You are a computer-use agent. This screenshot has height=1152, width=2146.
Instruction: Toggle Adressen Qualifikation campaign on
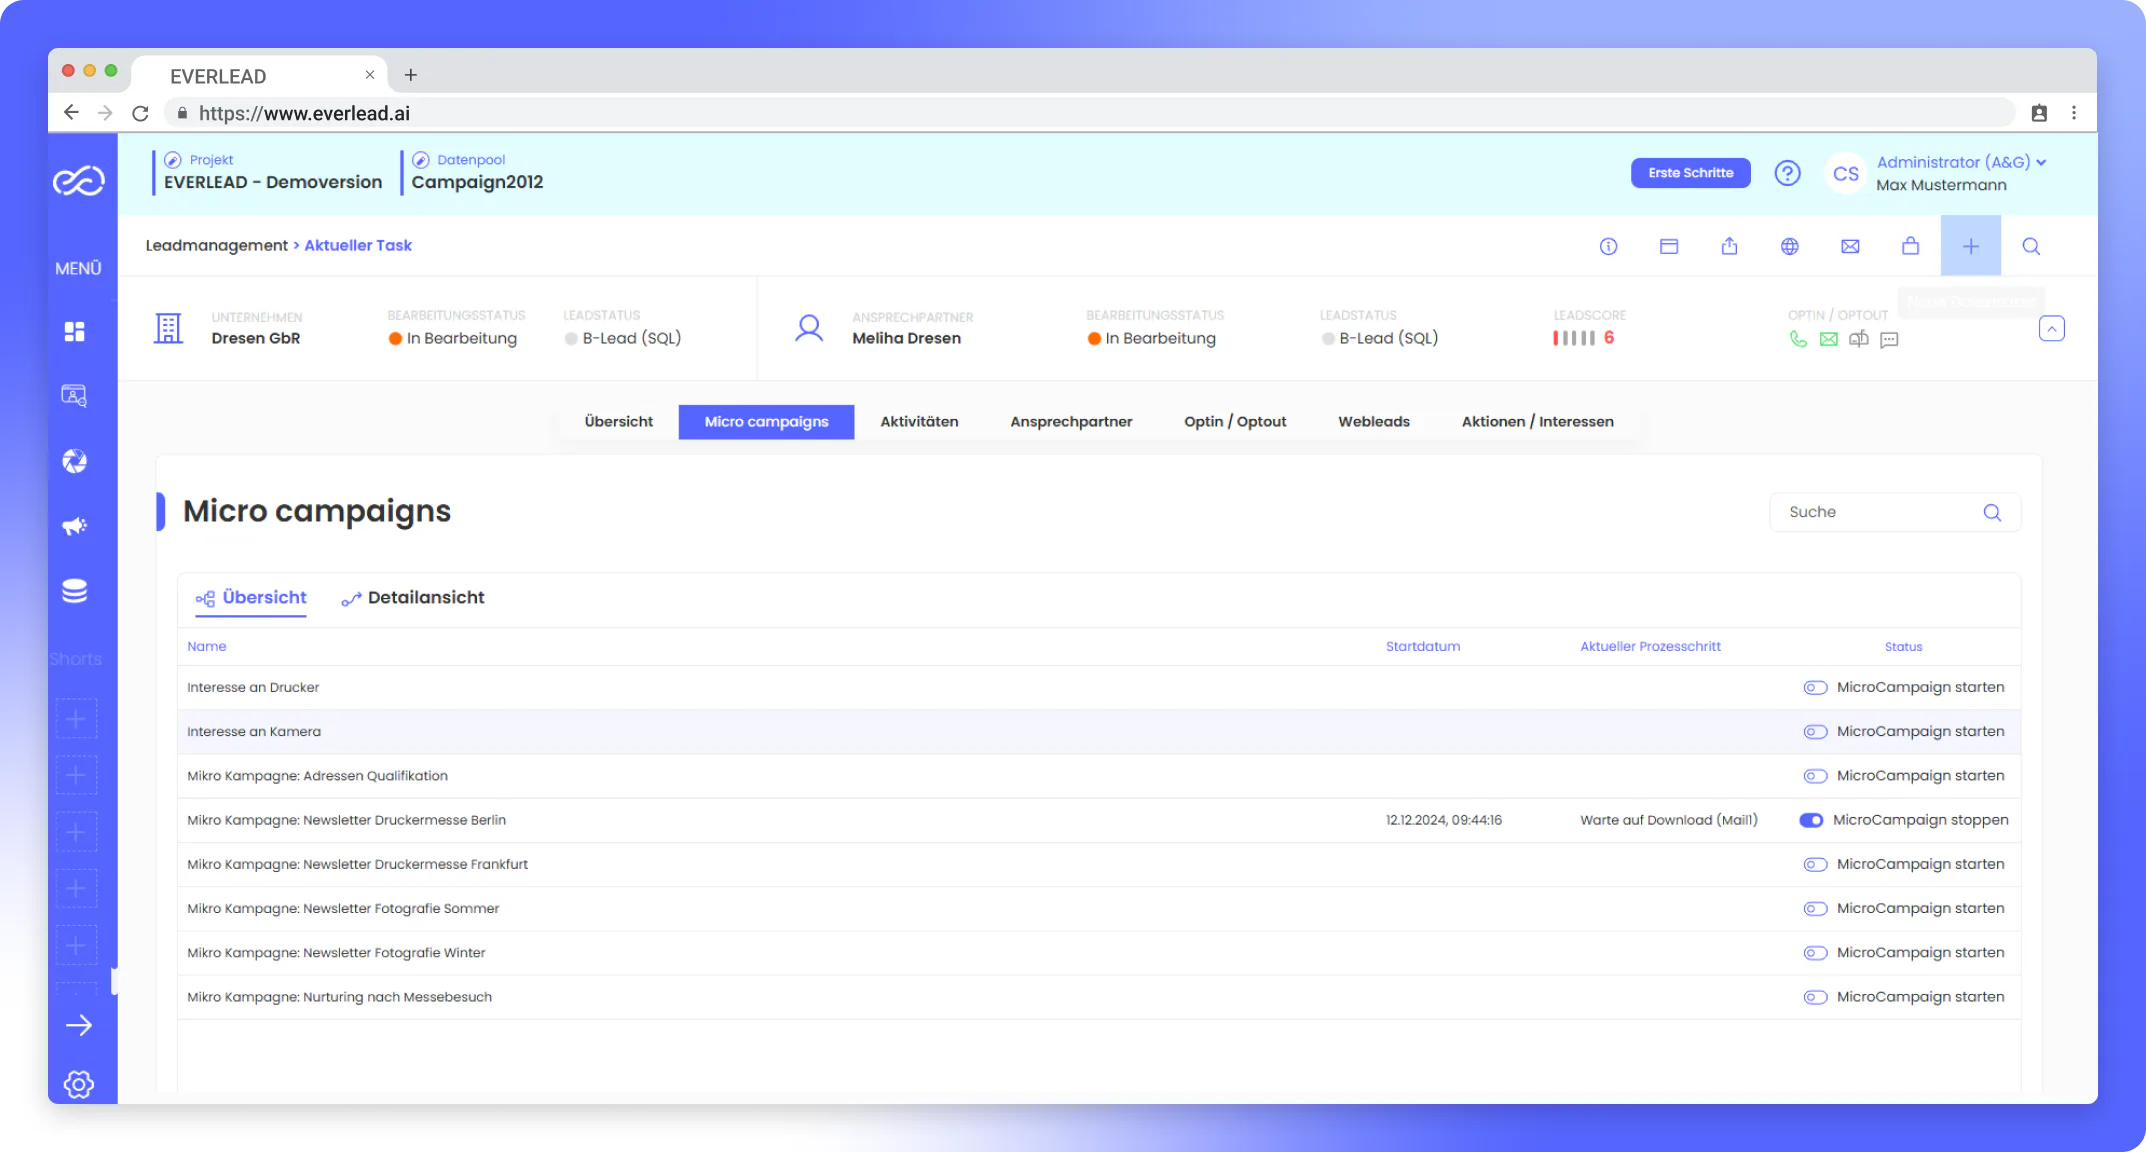[x=1815, y=776]
